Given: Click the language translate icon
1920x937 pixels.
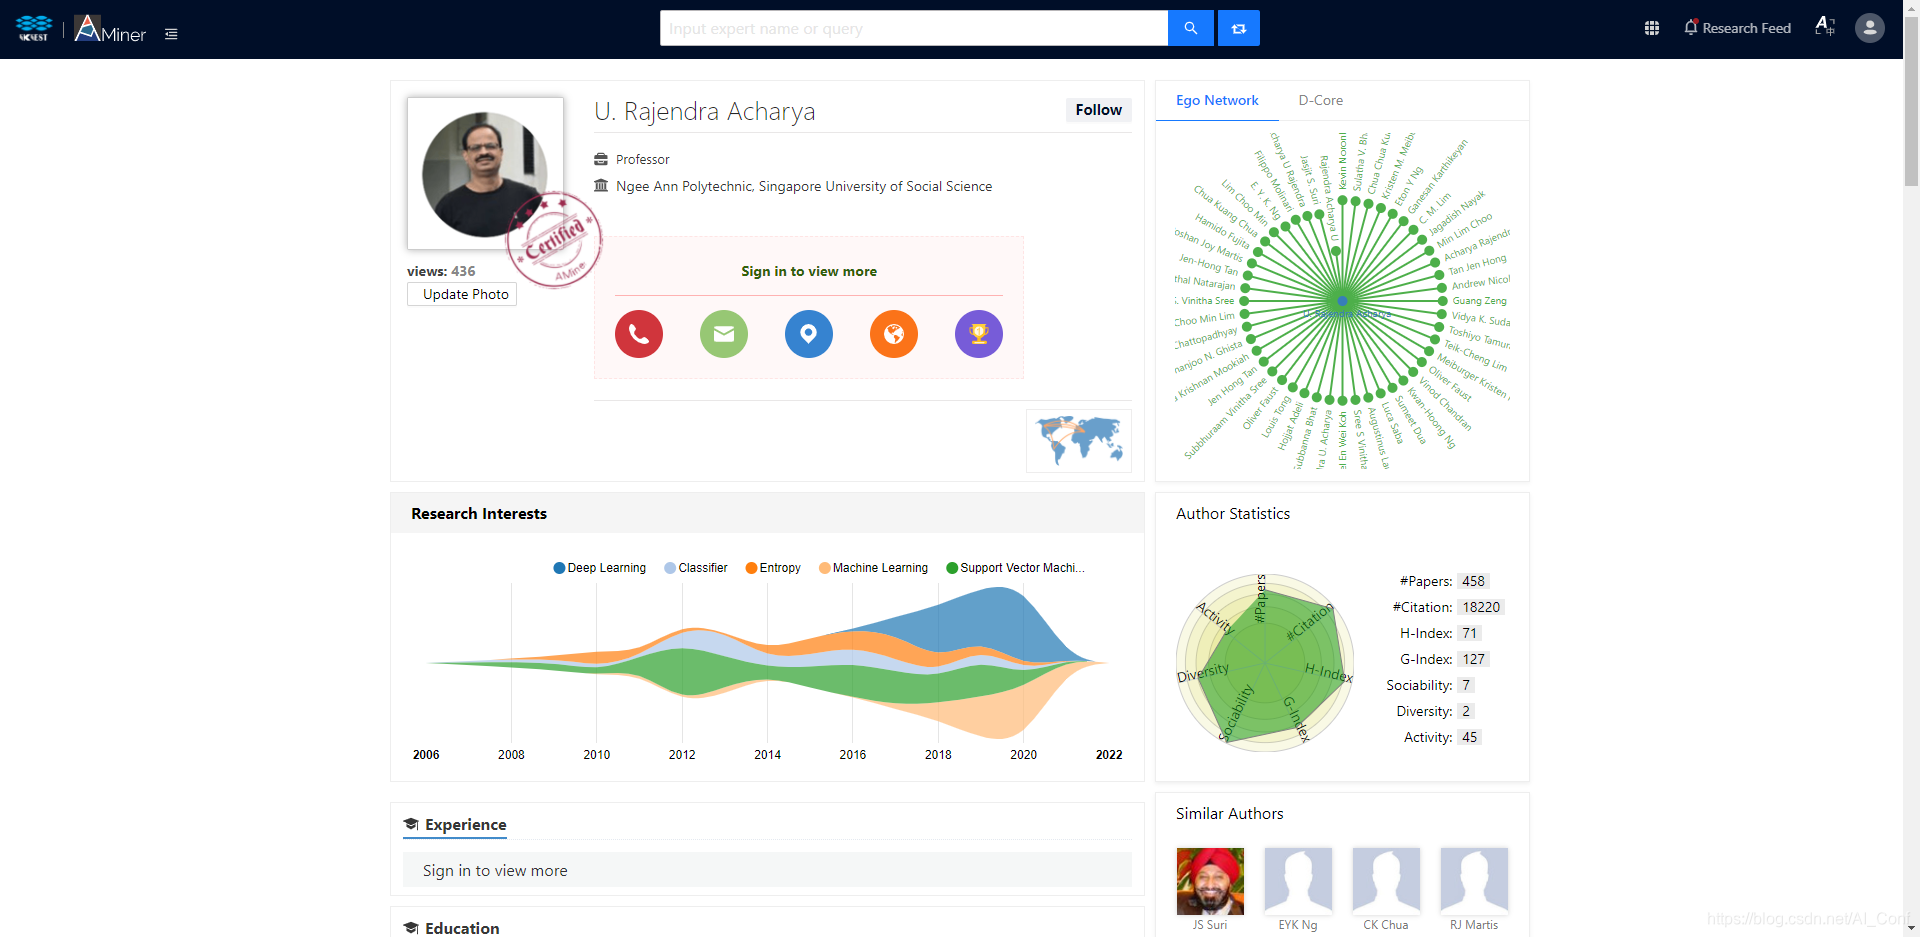Looking at the screenshot, I should click(1825, 27).
